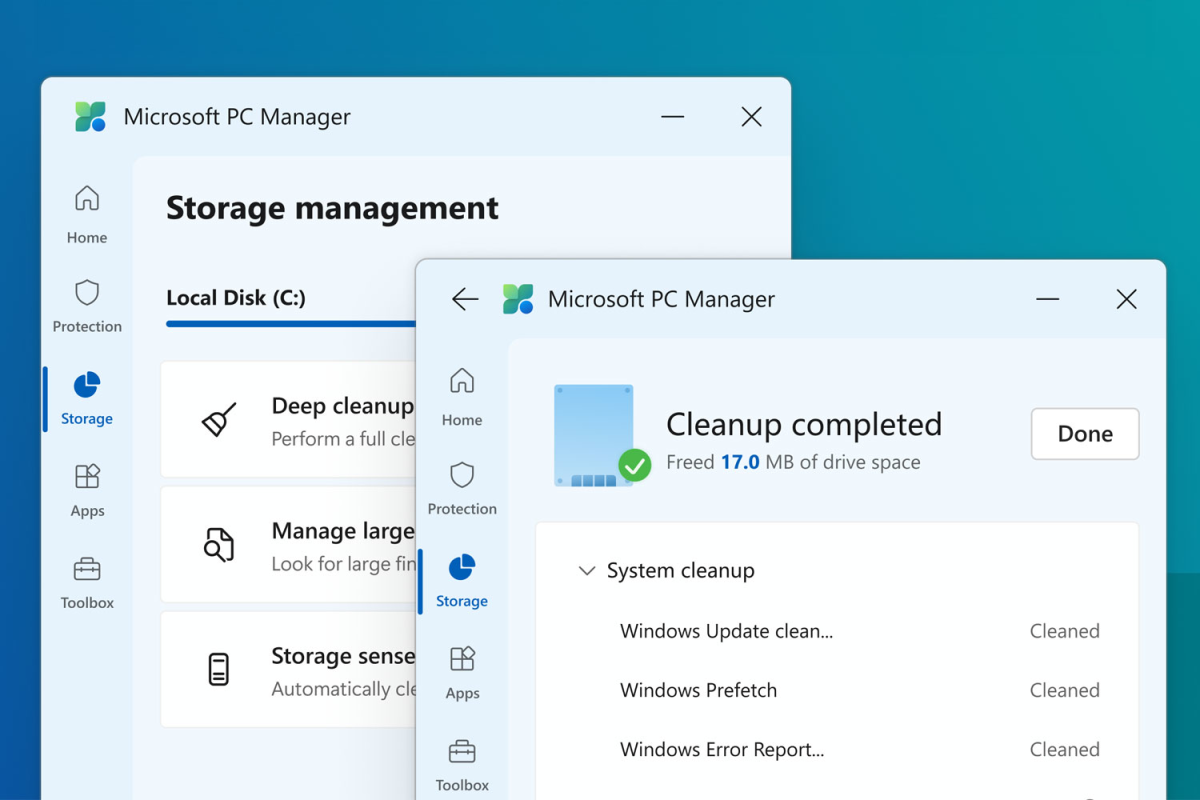This screenshot has width=1200, height=800.
Task: Open Apps in Cleanup completed window sidebar
Action: [462, 660]
